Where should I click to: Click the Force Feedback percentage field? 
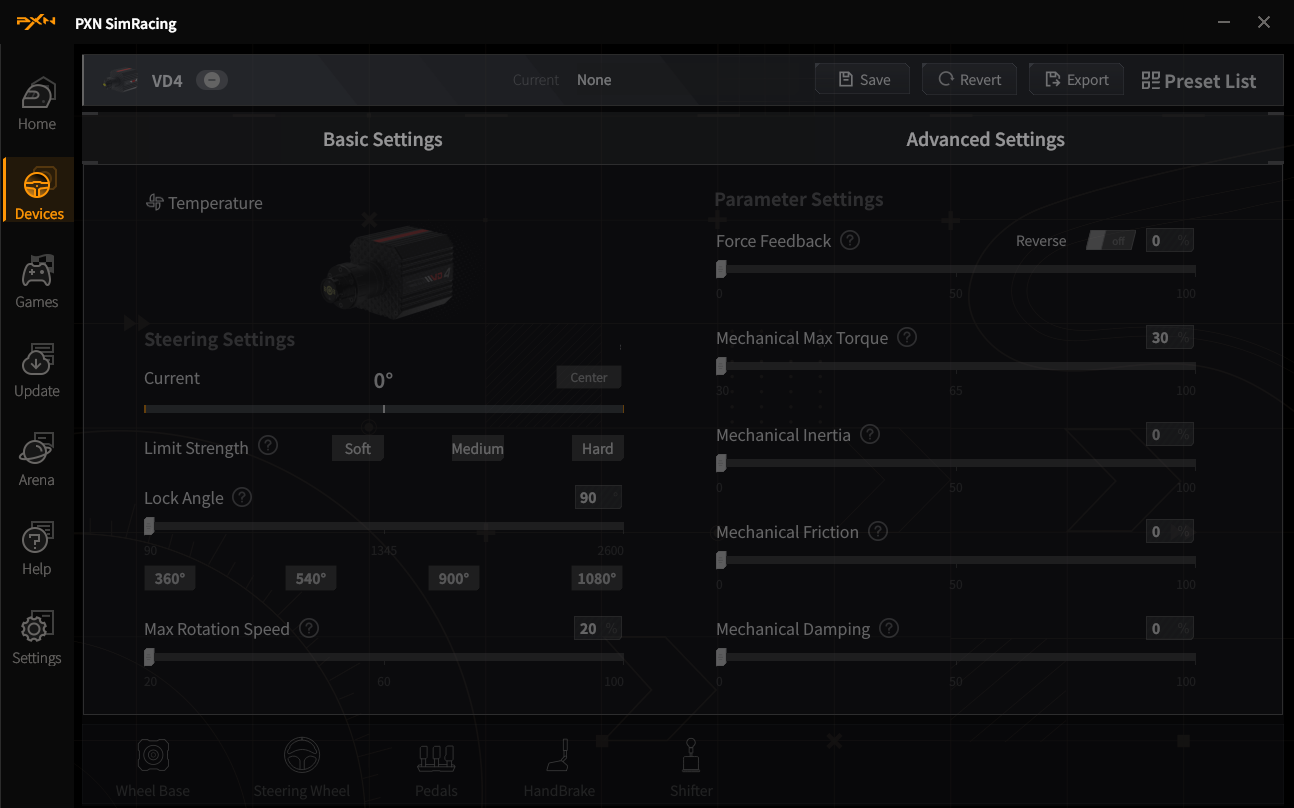[1170, 240]
